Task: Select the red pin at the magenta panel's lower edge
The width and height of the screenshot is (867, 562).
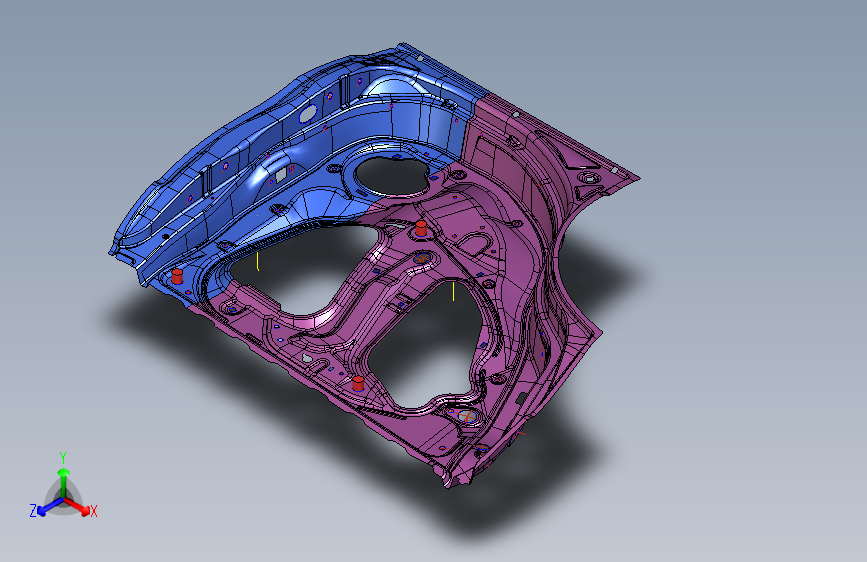Action: tap(358, 383)
